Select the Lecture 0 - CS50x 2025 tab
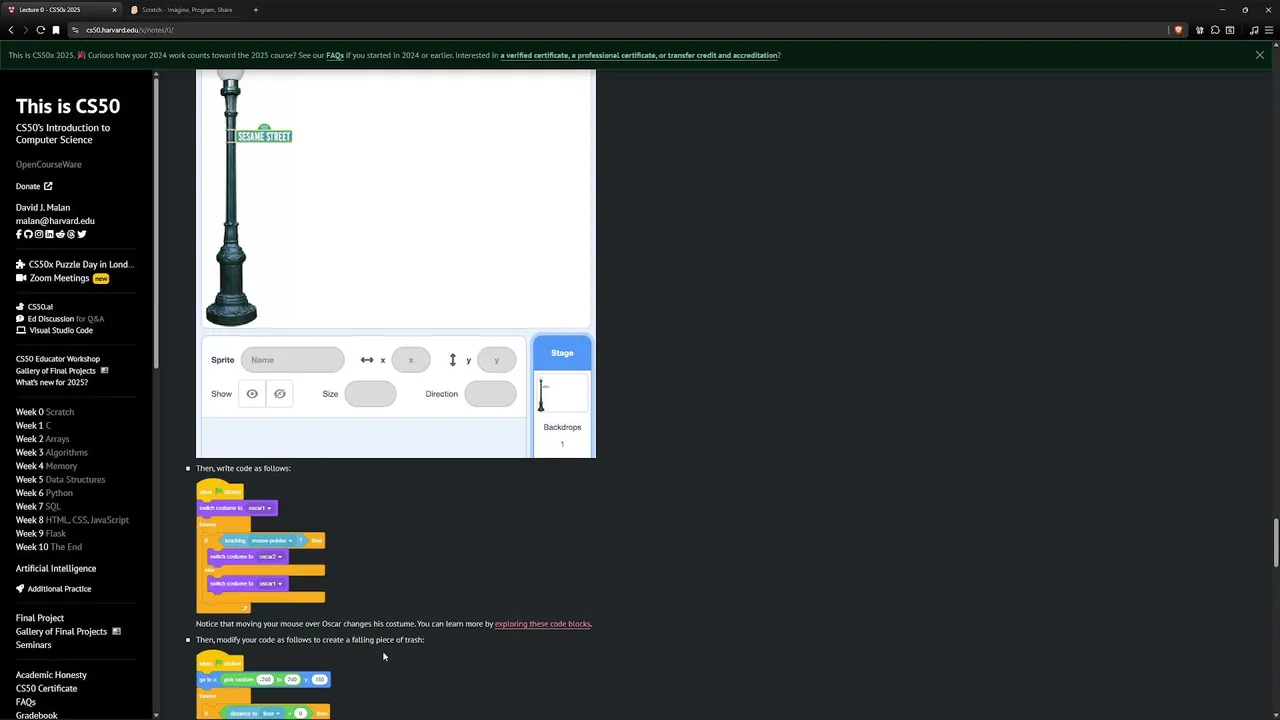This screenshot has height=720, width=1280. pos(61,10)
